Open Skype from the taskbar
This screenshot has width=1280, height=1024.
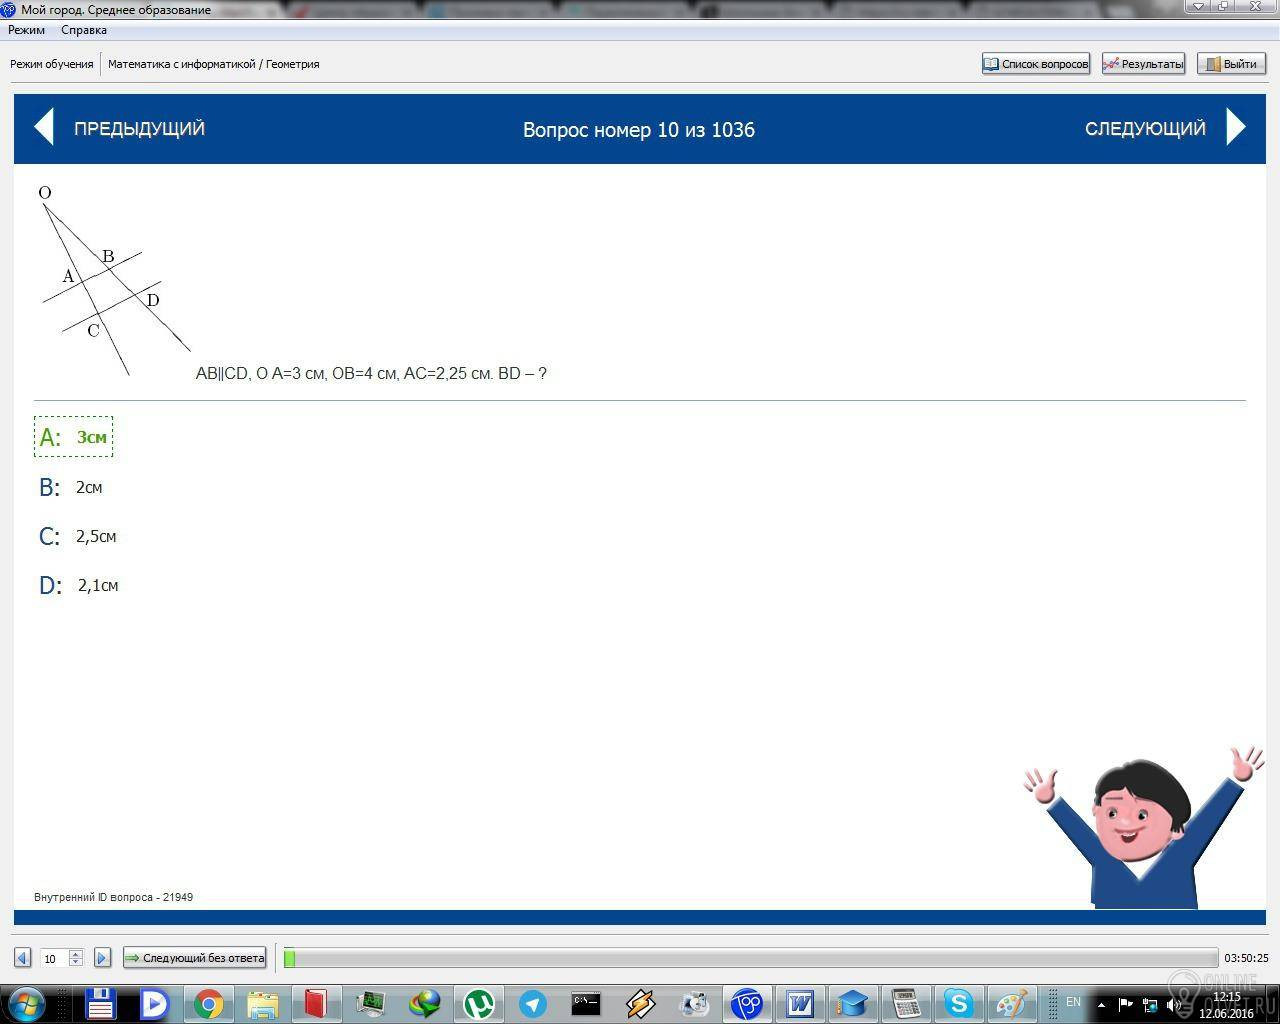tap(958, 1003)
